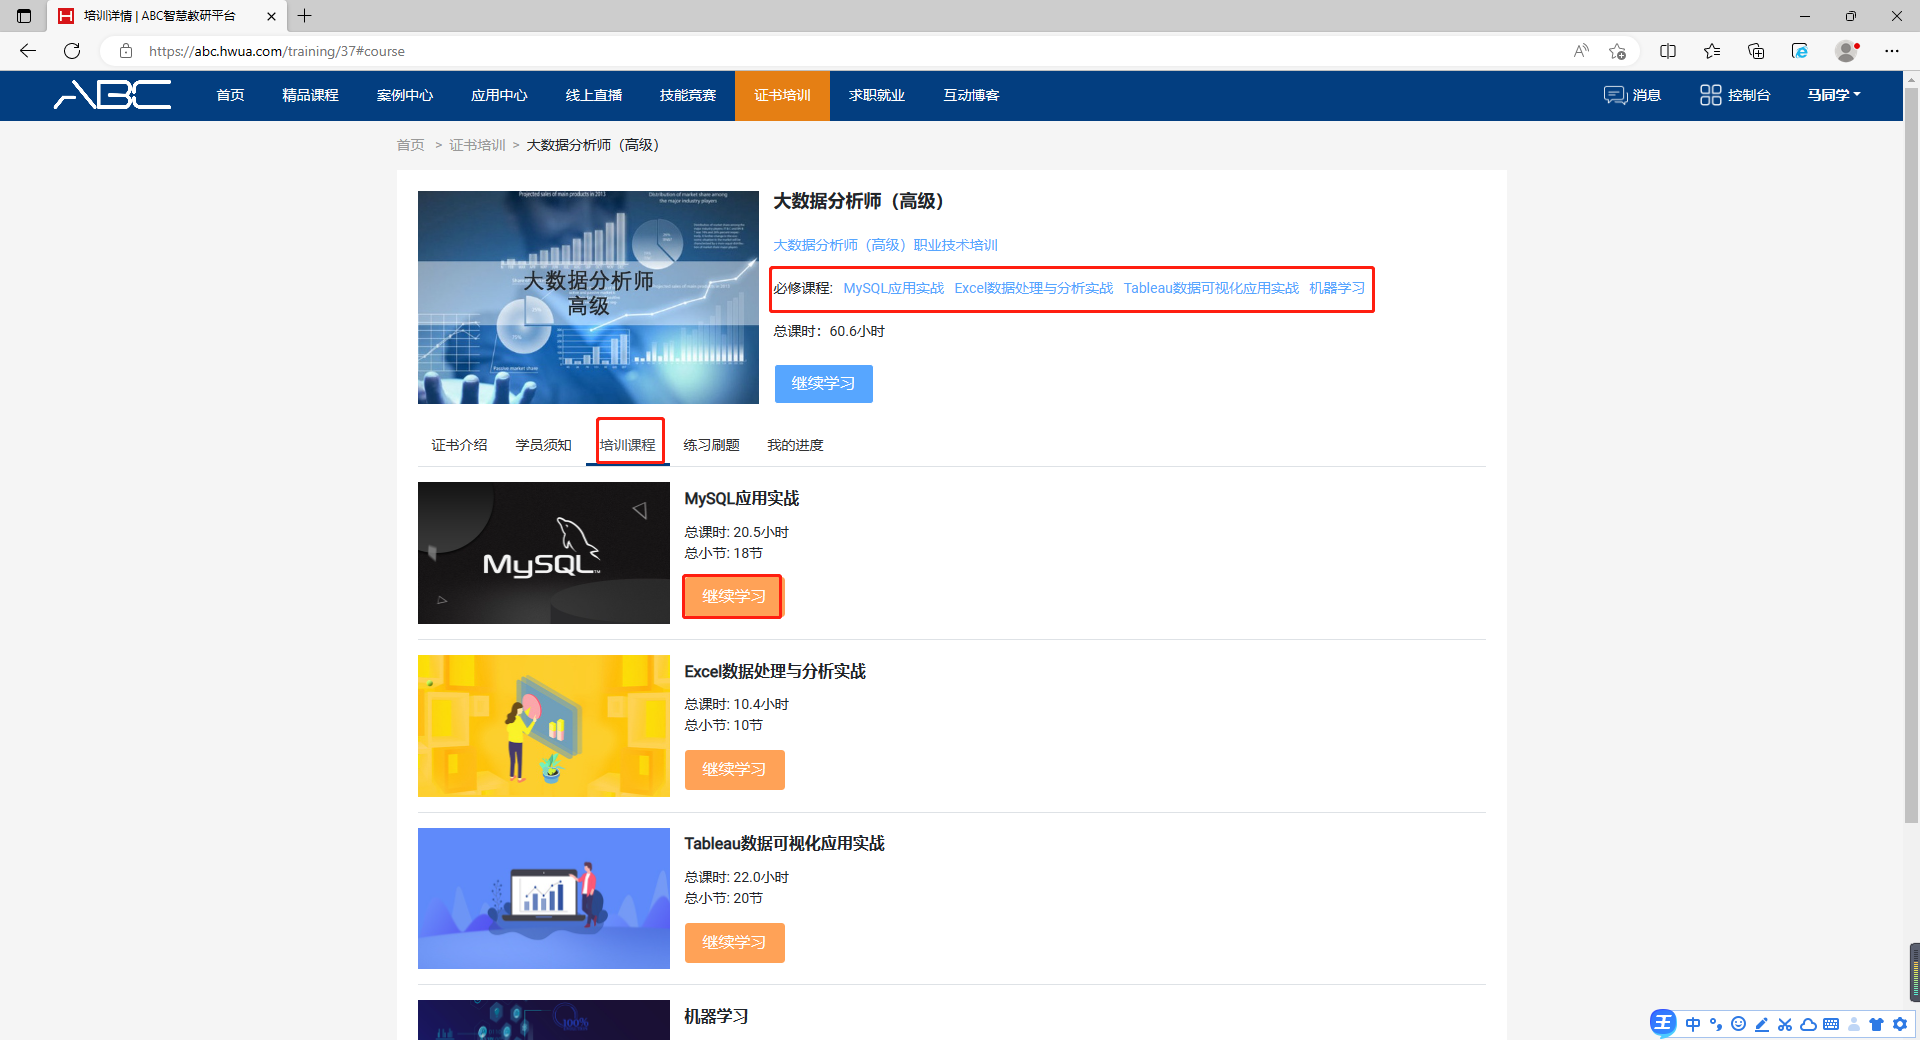Open 线上直播 in the navigation bar
This screenshot has height=1040, width=1920.
point(594,95)
